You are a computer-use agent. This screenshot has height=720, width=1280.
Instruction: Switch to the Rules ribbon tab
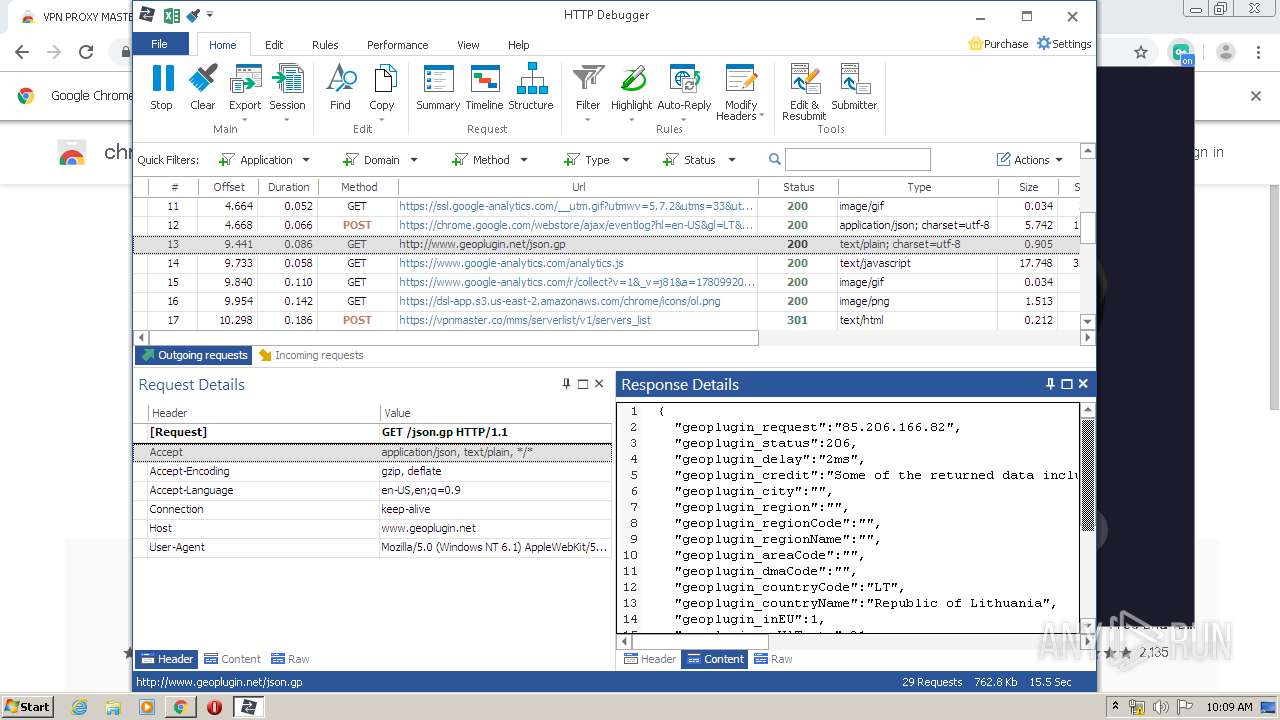(325, 45)
